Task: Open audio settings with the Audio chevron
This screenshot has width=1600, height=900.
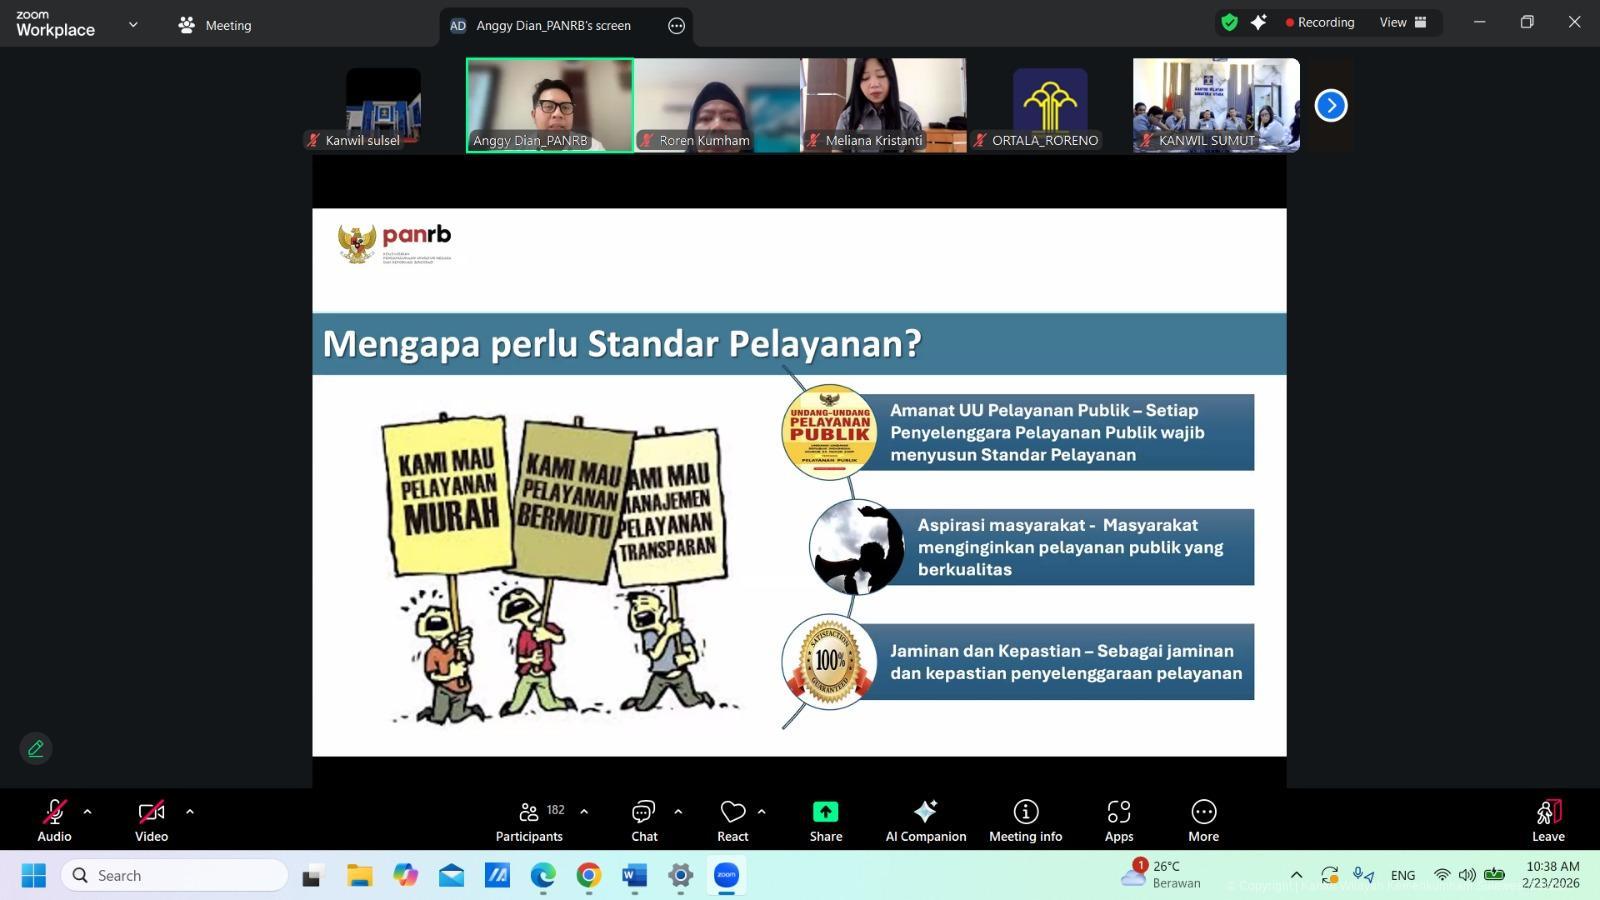Action: coord(88,811)
